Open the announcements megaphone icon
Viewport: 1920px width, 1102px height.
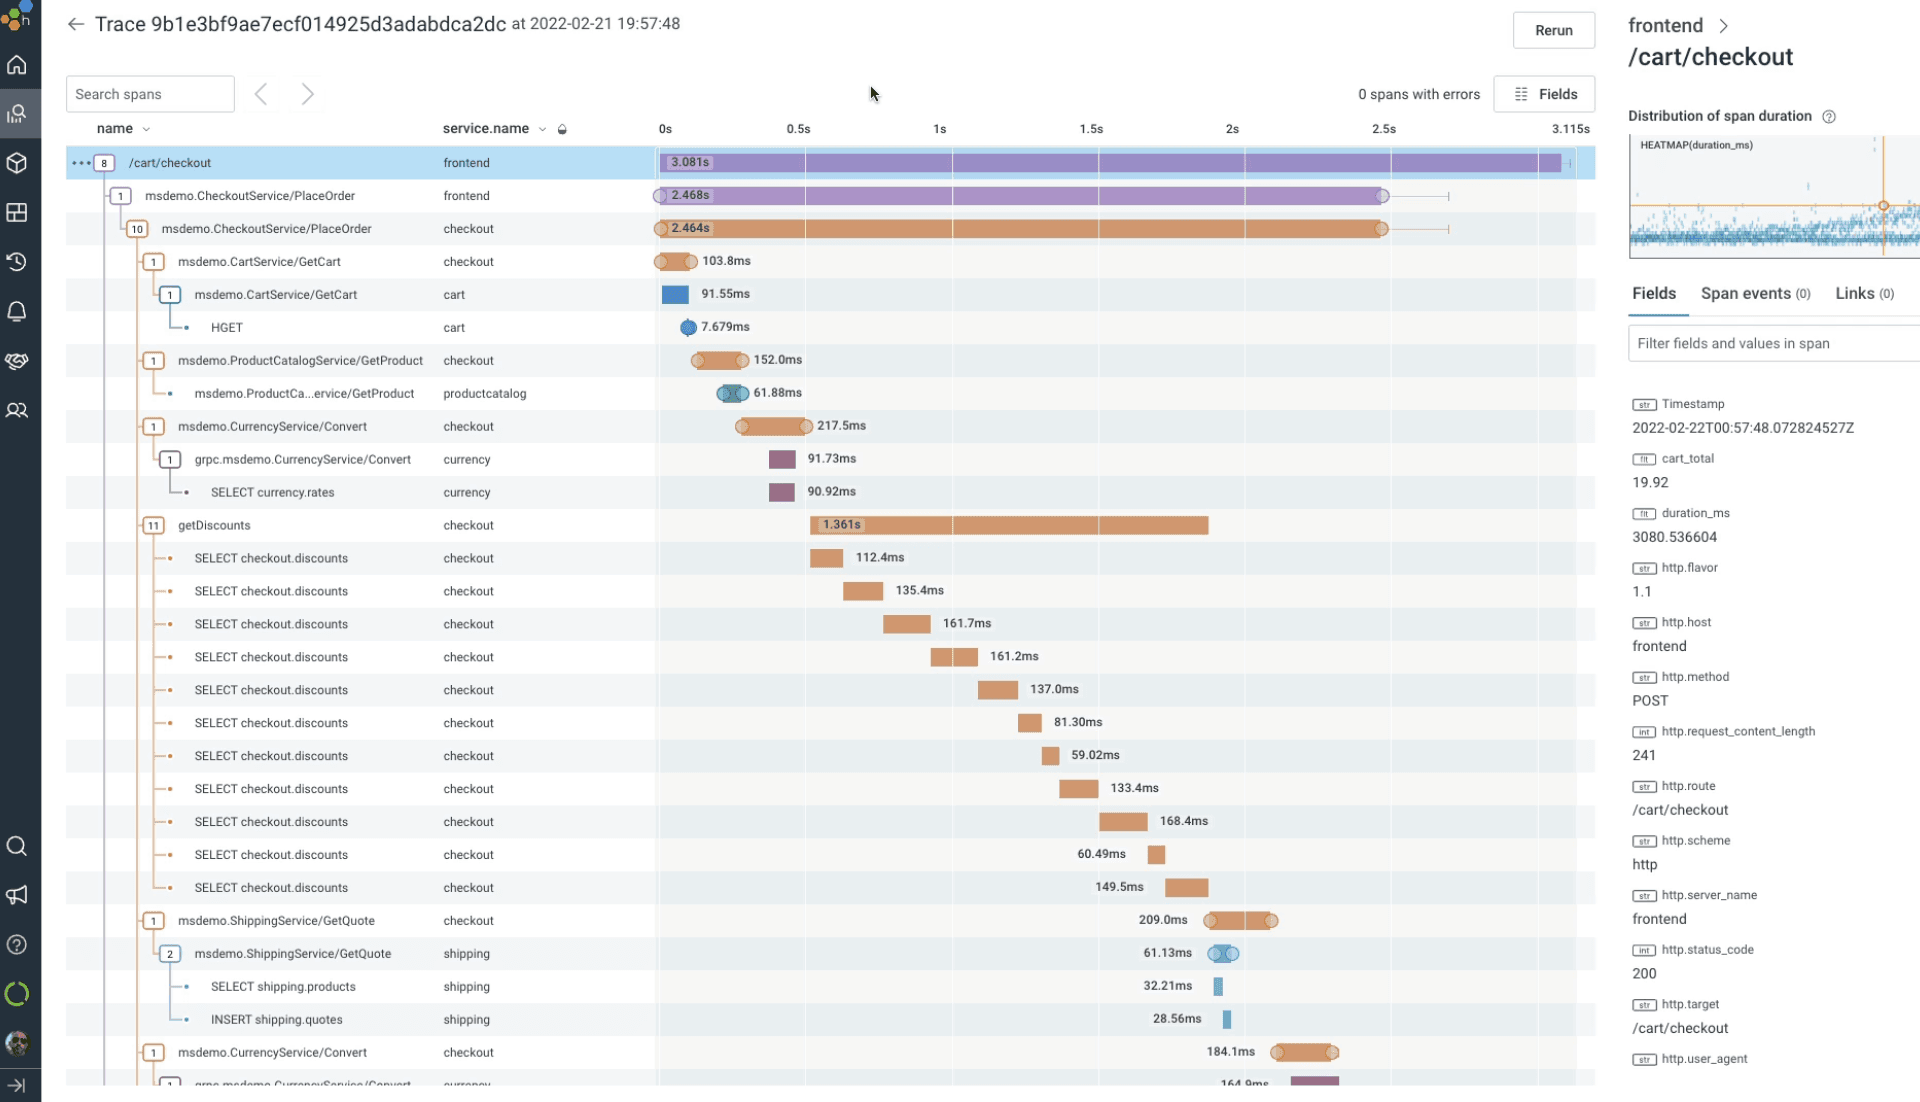coord(17,895)
